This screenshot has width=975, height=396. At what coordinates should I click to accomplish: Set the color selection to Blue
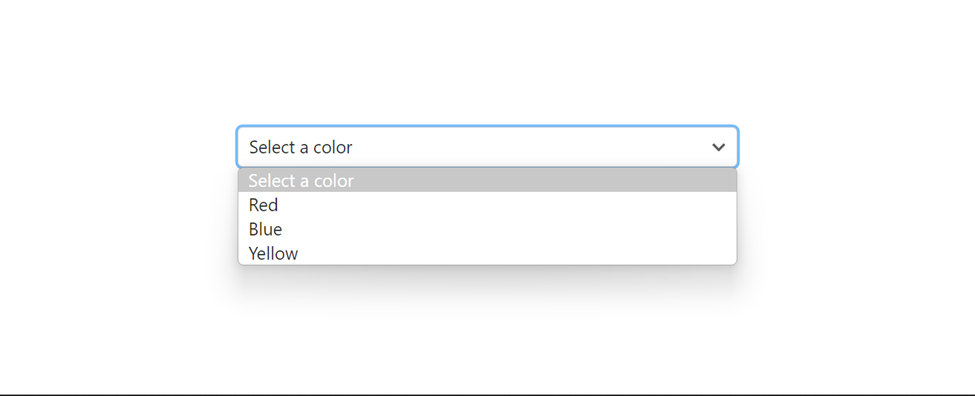click(487, 229)
